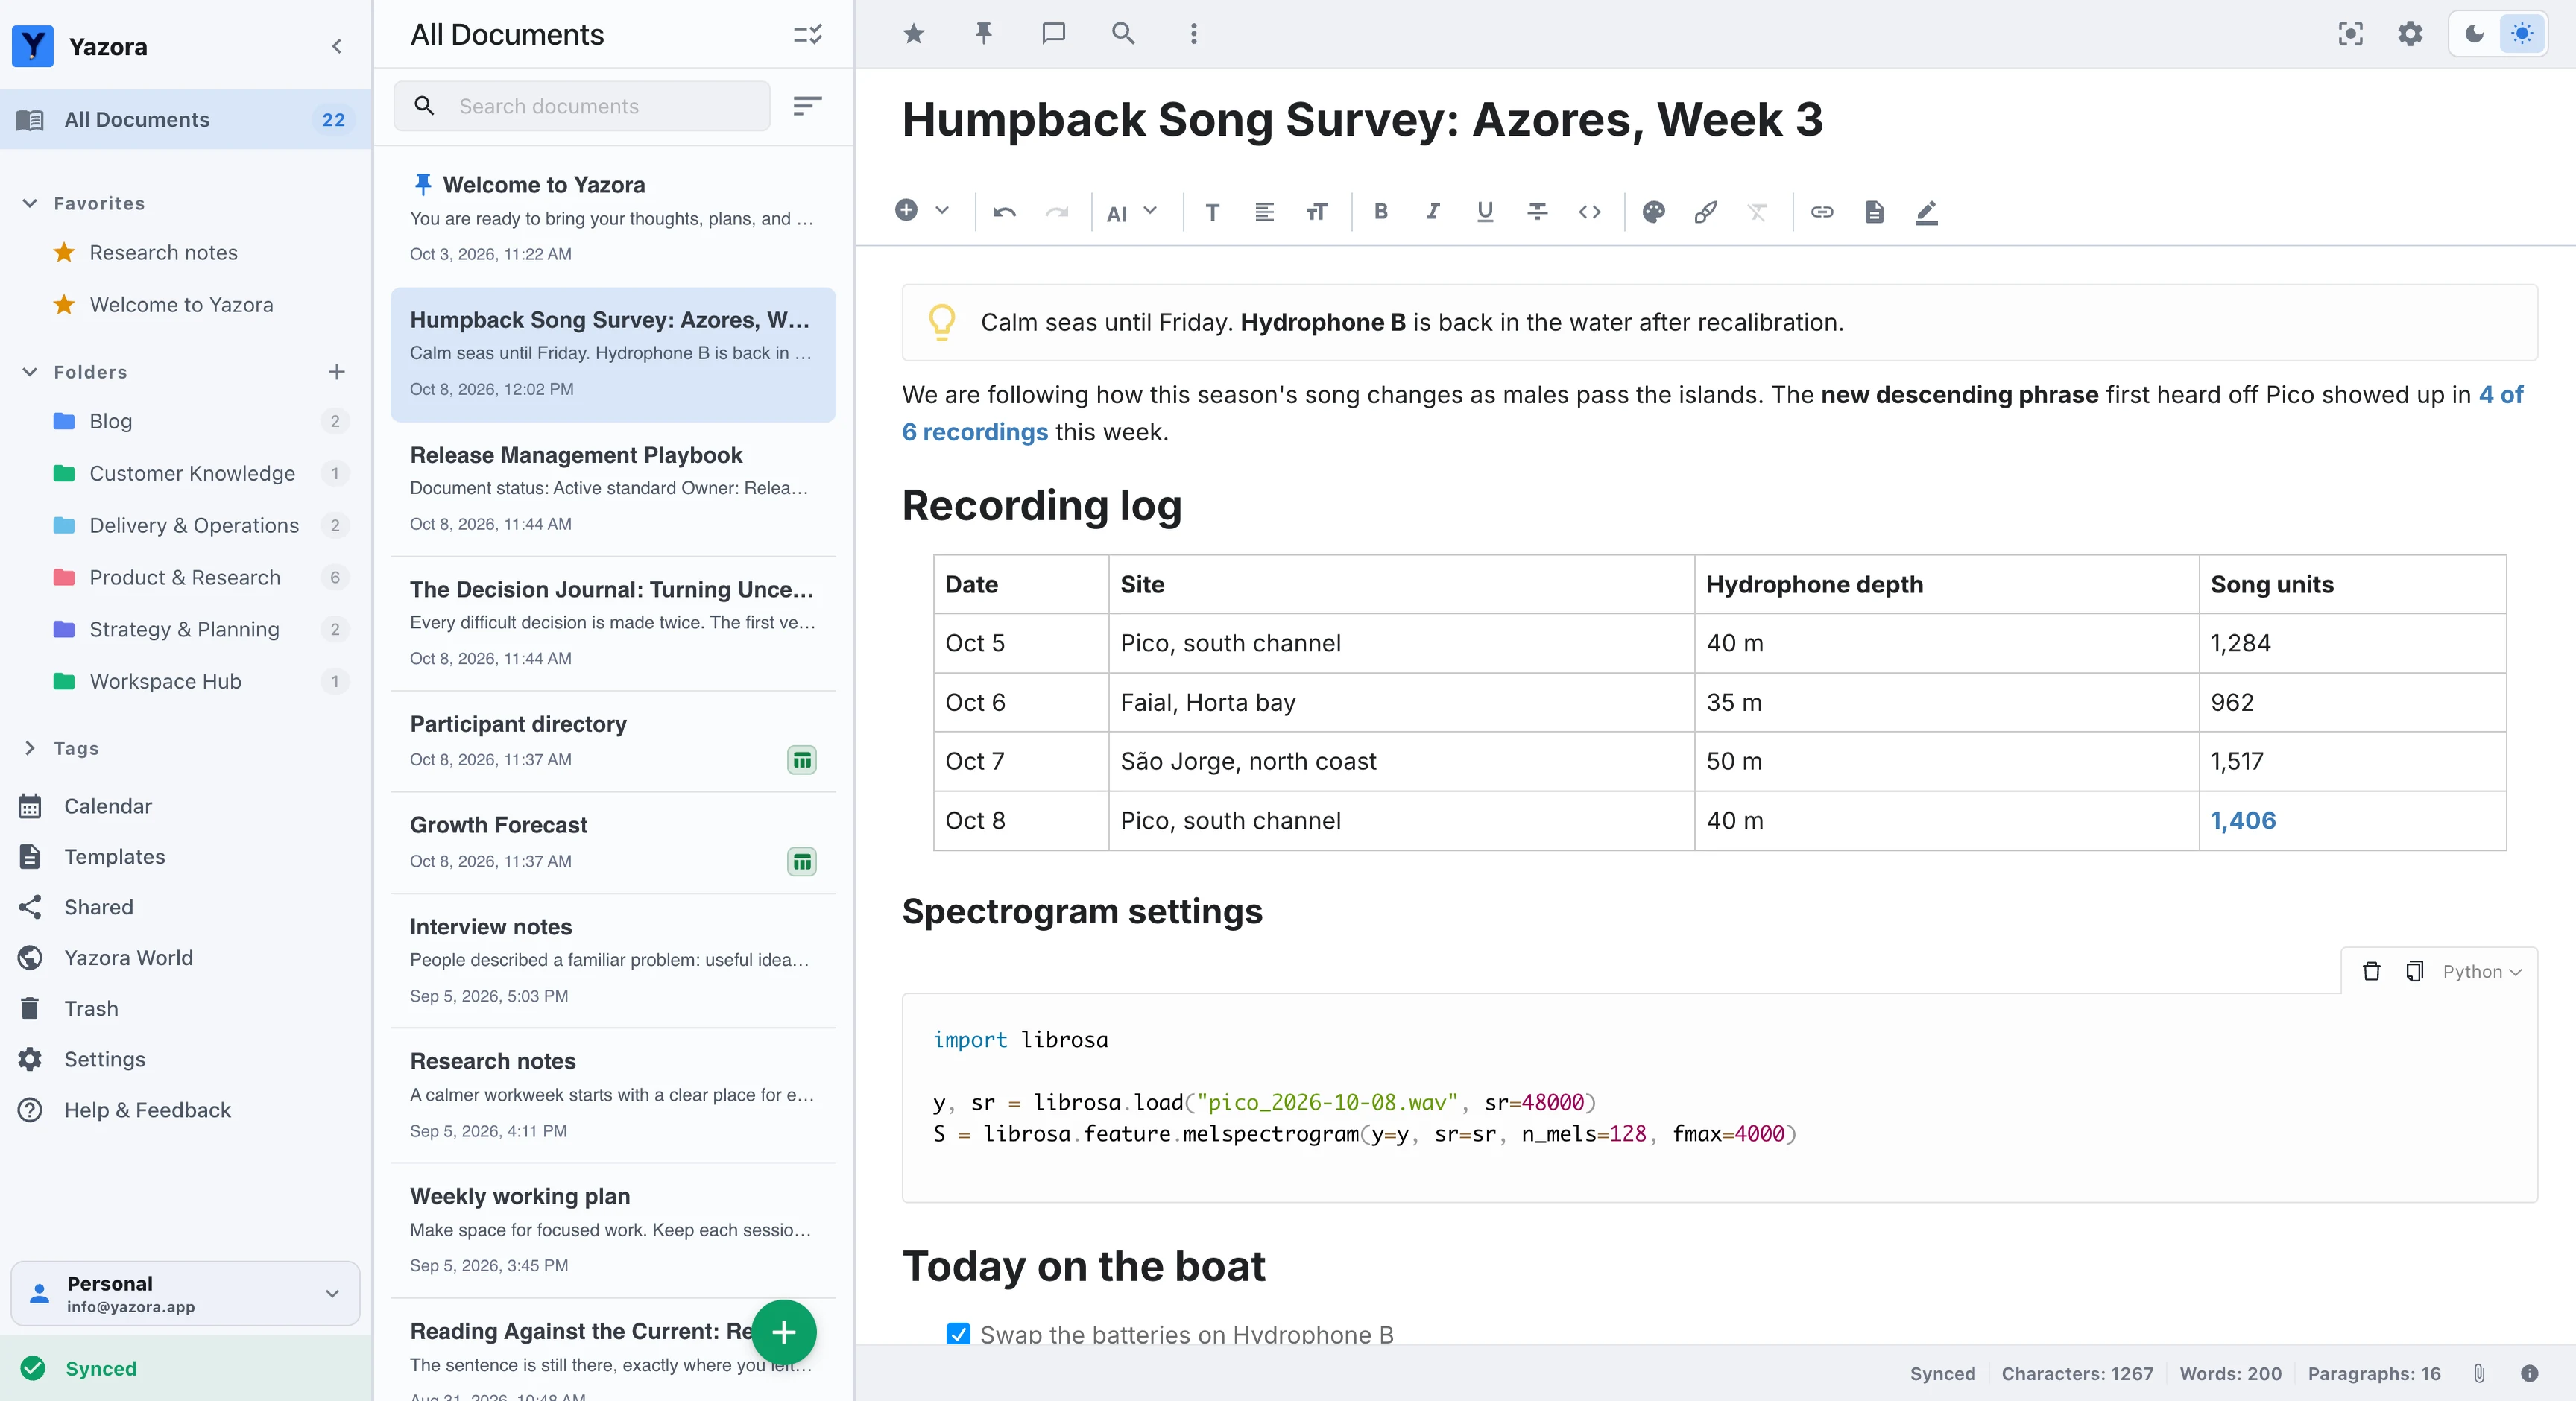Switch to light mode

tap(2522, 34)
